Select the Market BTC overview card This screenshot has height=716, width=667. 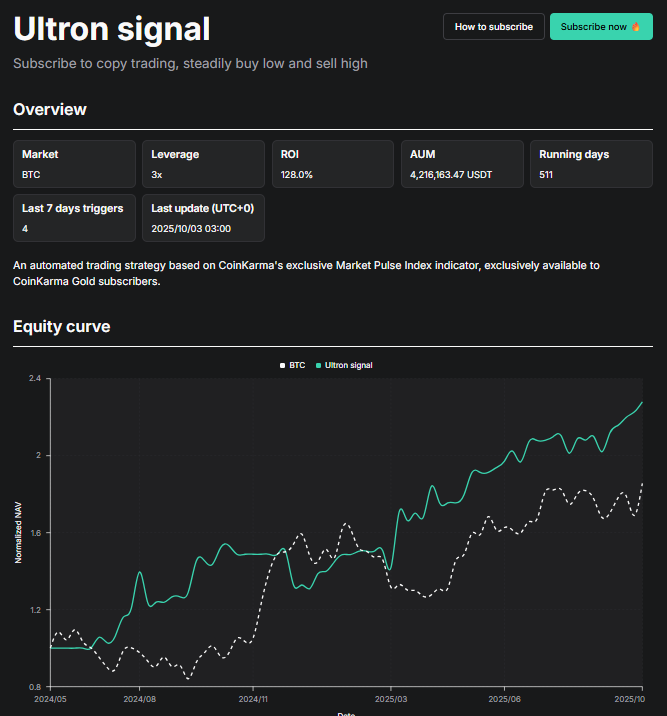74,164
